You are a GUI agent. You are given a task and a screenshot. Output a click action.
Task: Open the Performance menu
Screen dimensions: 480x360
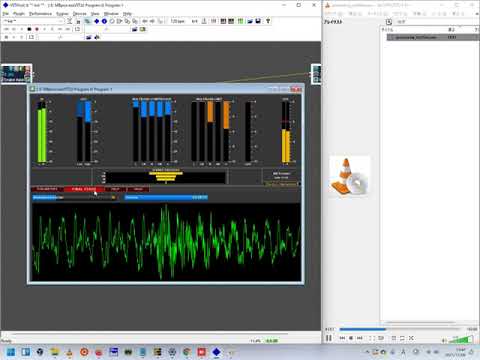(40, 14)
